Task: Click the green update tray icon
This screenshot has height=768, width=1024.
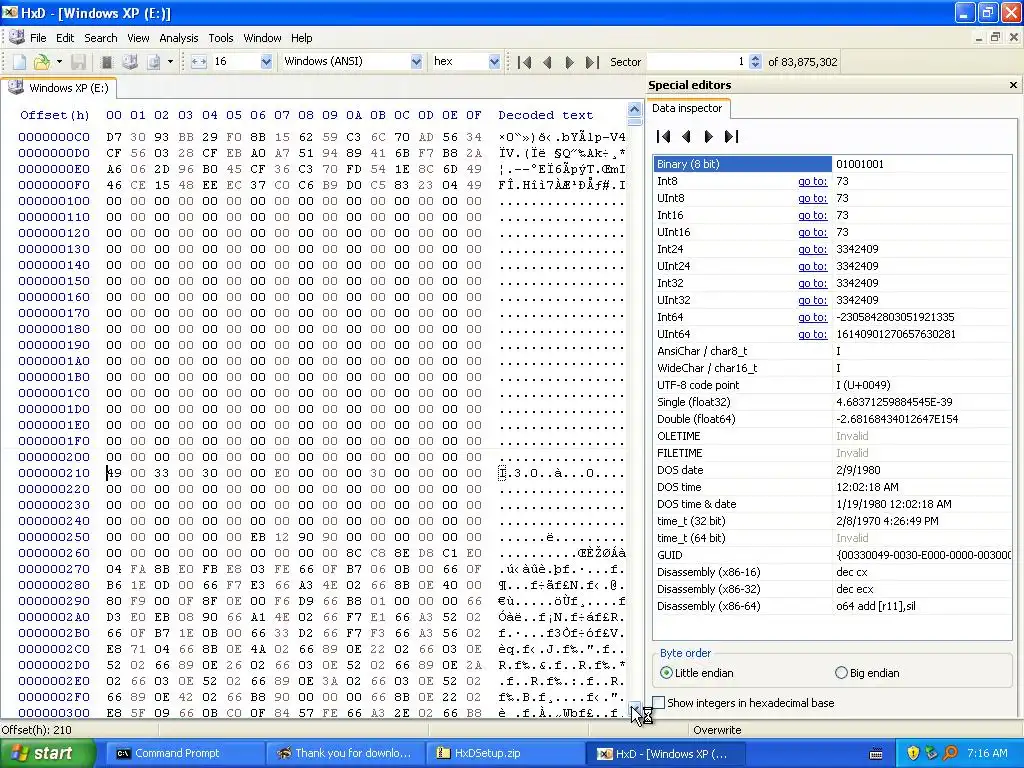Action: (931, 753)
